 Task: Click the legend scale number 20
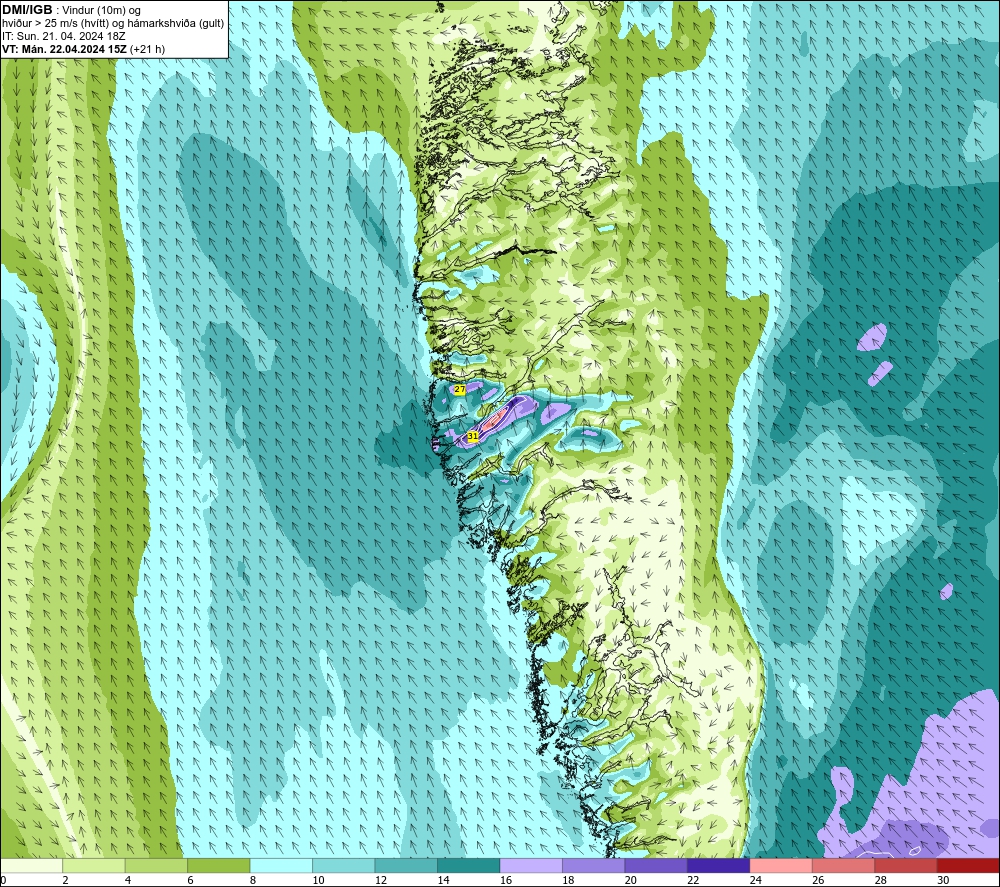point(631,880)
